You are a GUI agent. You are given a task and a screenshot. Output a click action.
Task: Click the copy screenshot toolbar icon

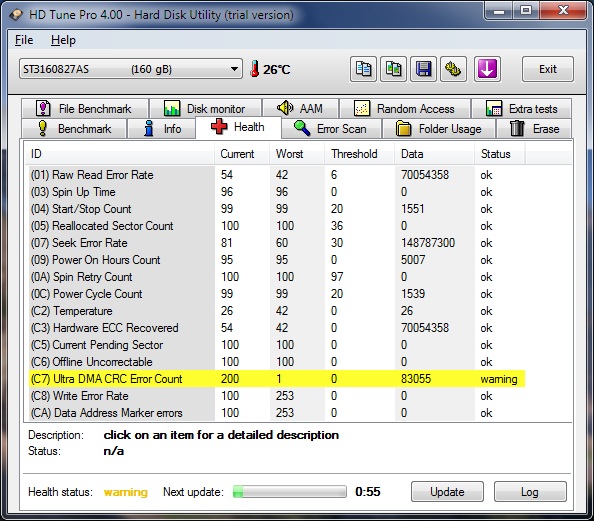pos(394,69)
